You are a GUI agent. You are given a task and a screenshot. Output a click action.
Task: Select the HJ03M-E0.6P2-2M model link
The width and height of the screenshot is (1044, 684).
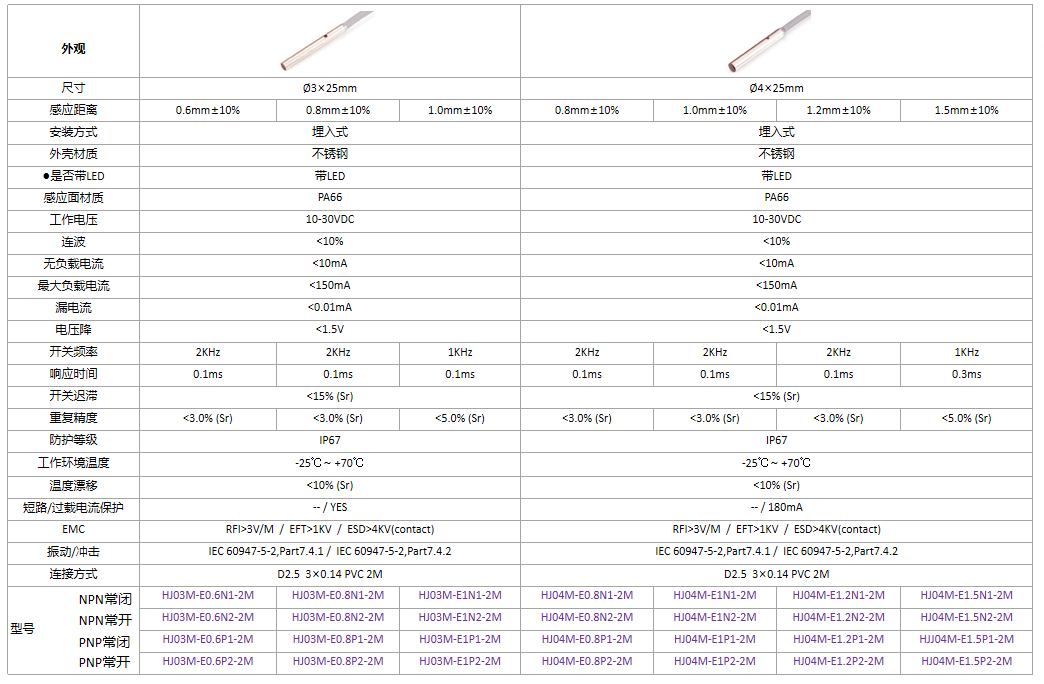point(208,661)
